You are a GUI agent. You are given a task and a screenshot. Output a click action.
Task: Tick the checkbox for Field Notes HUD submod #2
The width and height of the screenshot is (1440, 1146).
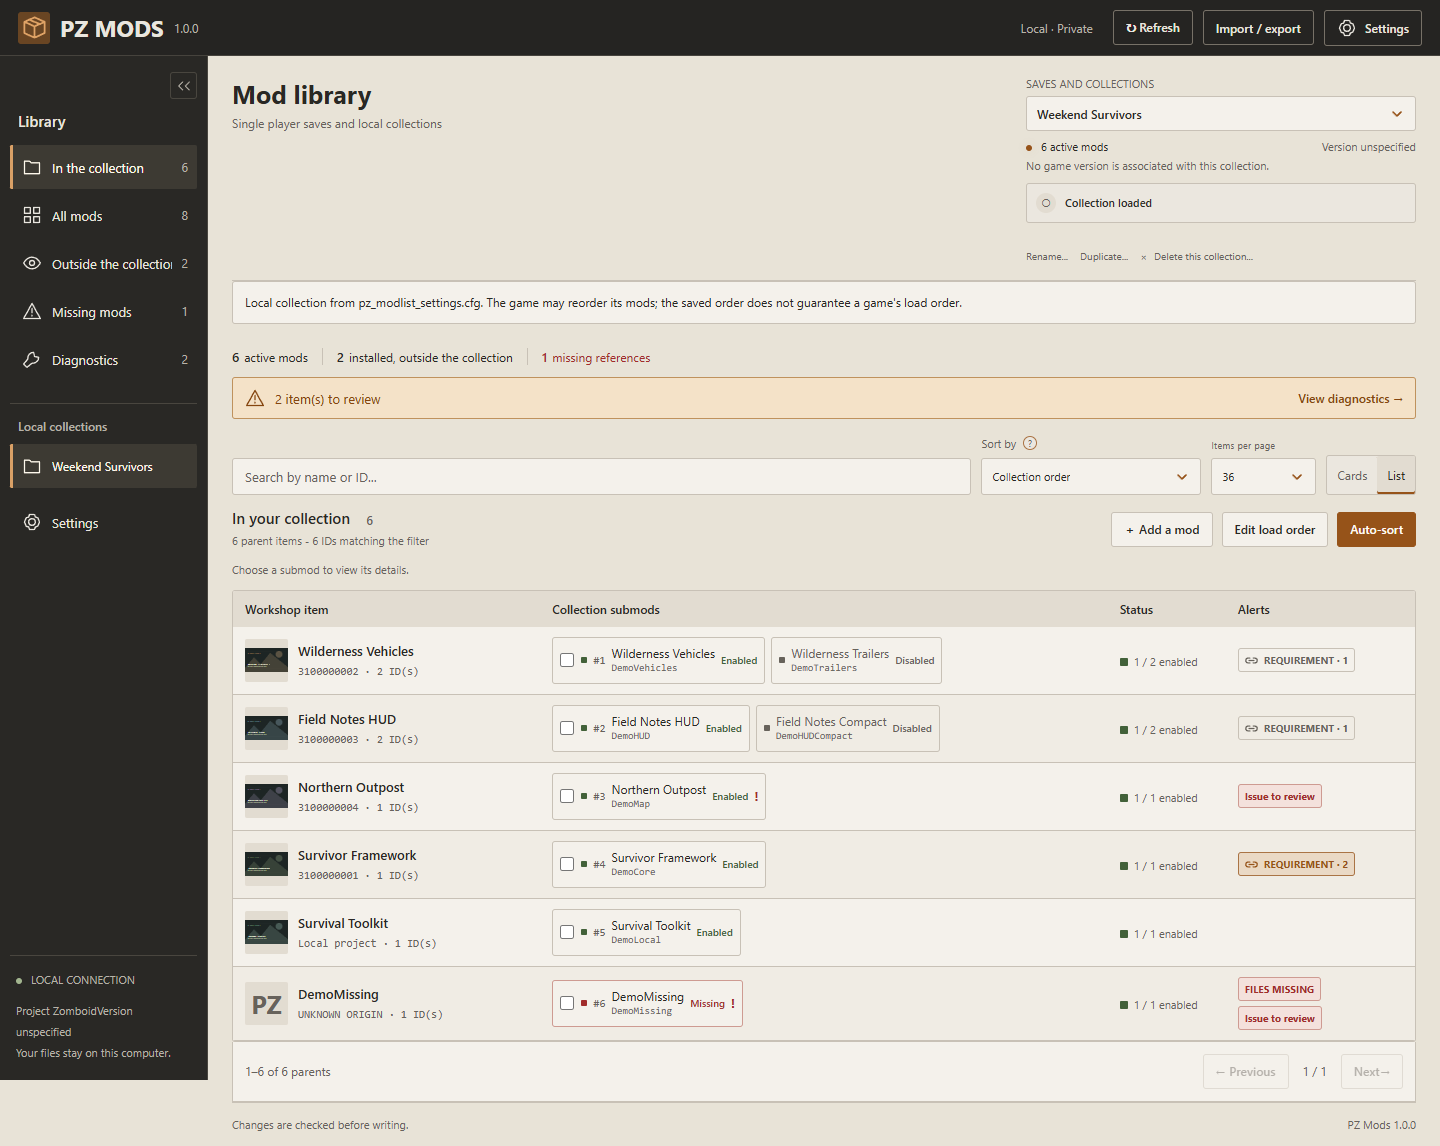(567, 728)
